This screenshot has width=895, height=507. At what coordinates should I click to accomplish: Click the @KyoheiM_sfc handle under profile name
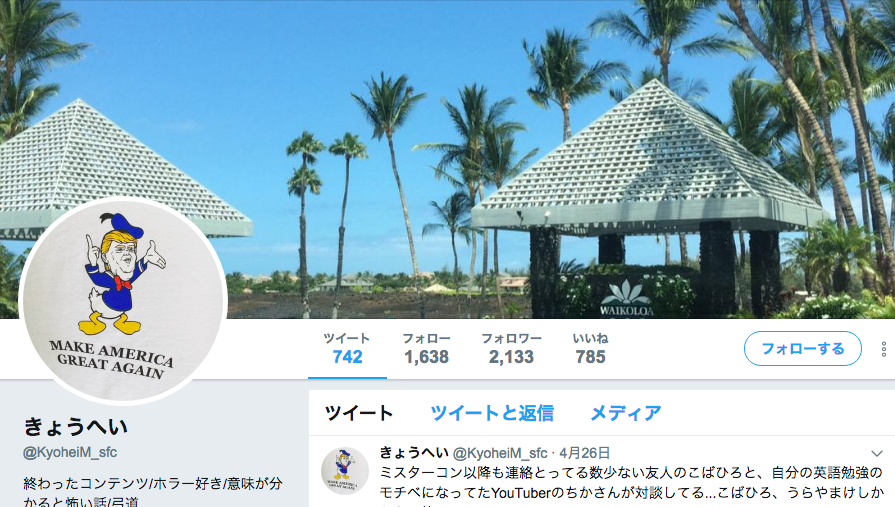pos(70,452)
